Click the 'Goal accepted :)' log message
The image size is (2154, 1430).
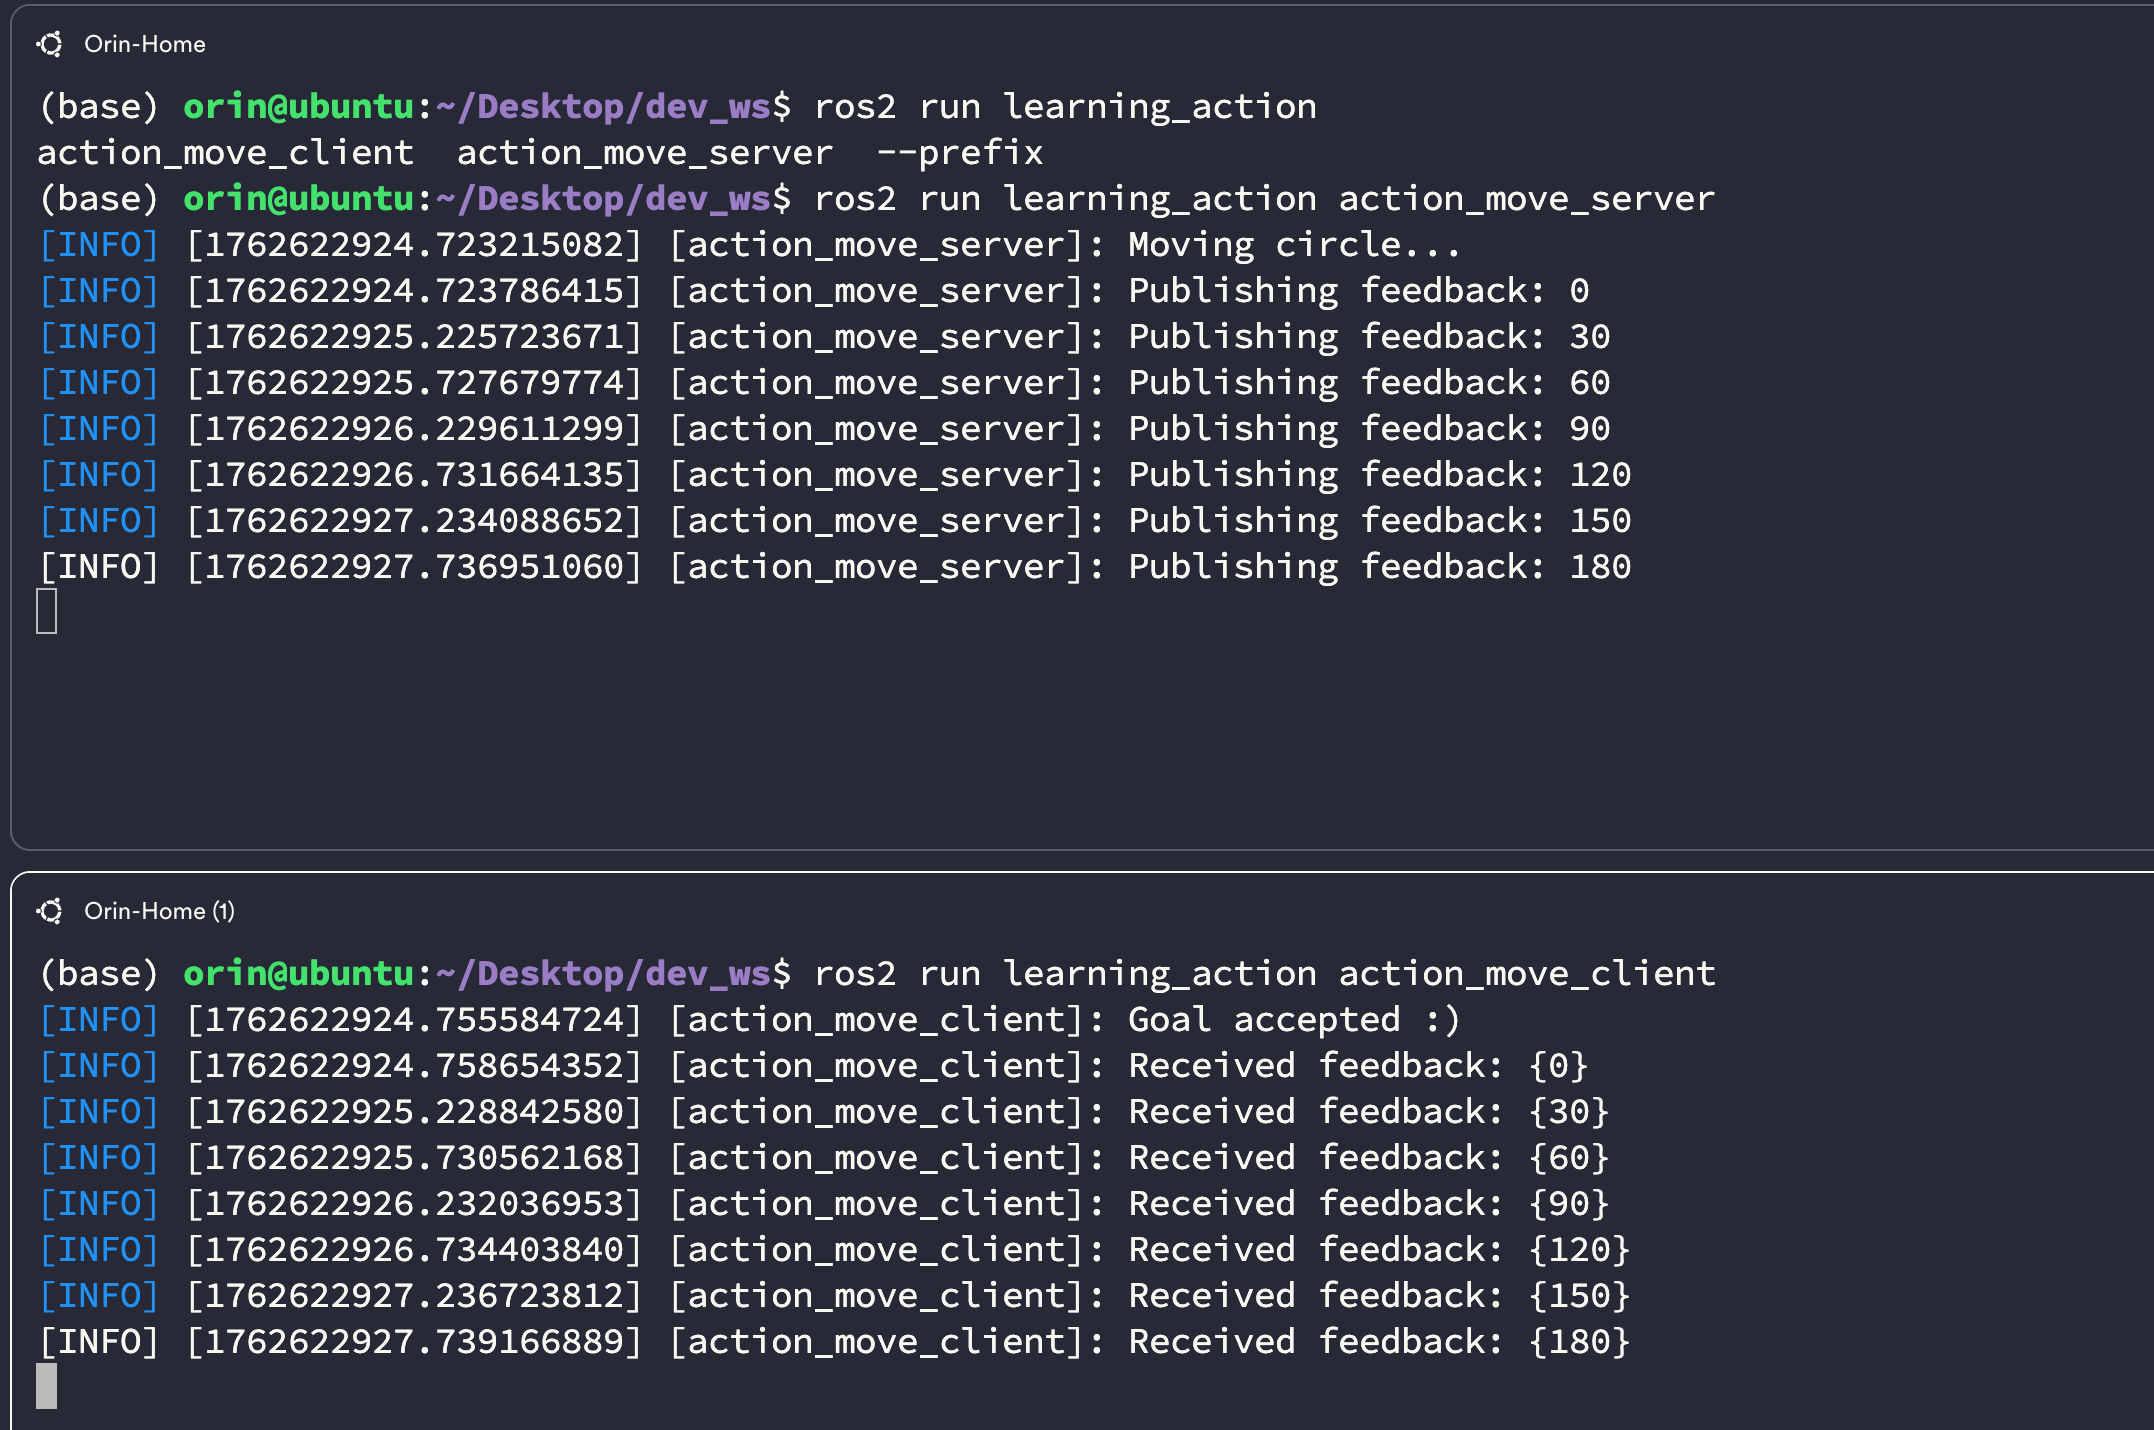coord(1293,1020)
